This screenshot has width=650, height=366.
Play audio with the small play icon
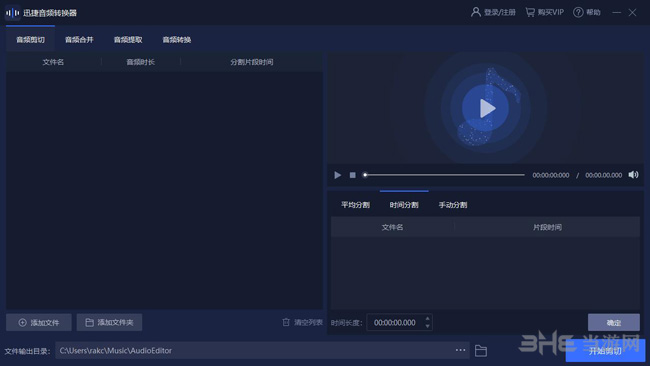pos(337,175)
